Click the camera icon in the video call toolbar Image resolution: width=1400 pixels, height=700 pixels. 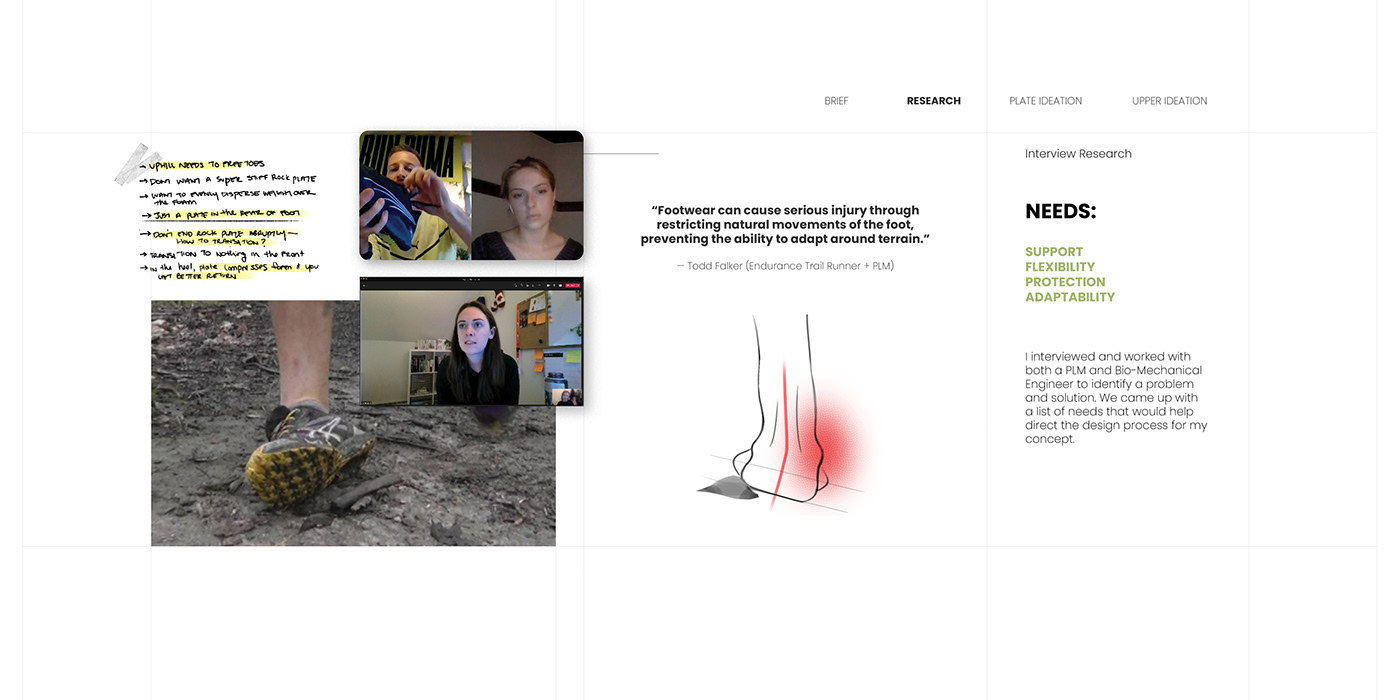click(522, 285)
